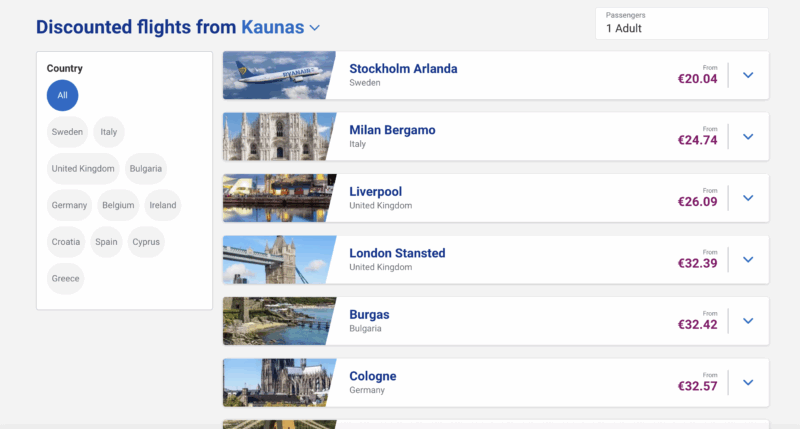
Task: Filter flights by Sweden
Action: pos(68,132)
